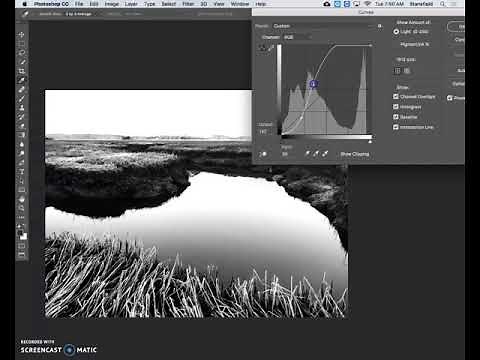Screen dimensions: 480x360
Task: Select the Clone Stamp tool
Action: coord(22,108)
